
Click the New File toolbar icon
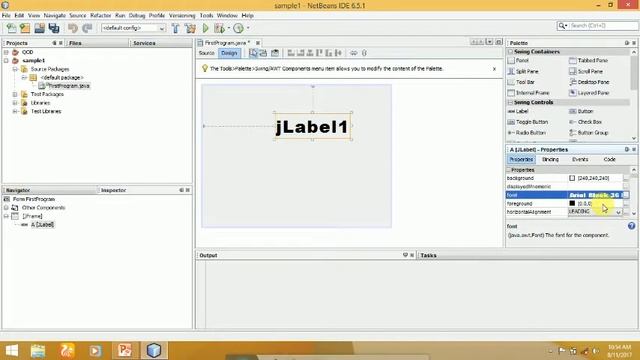11,28
